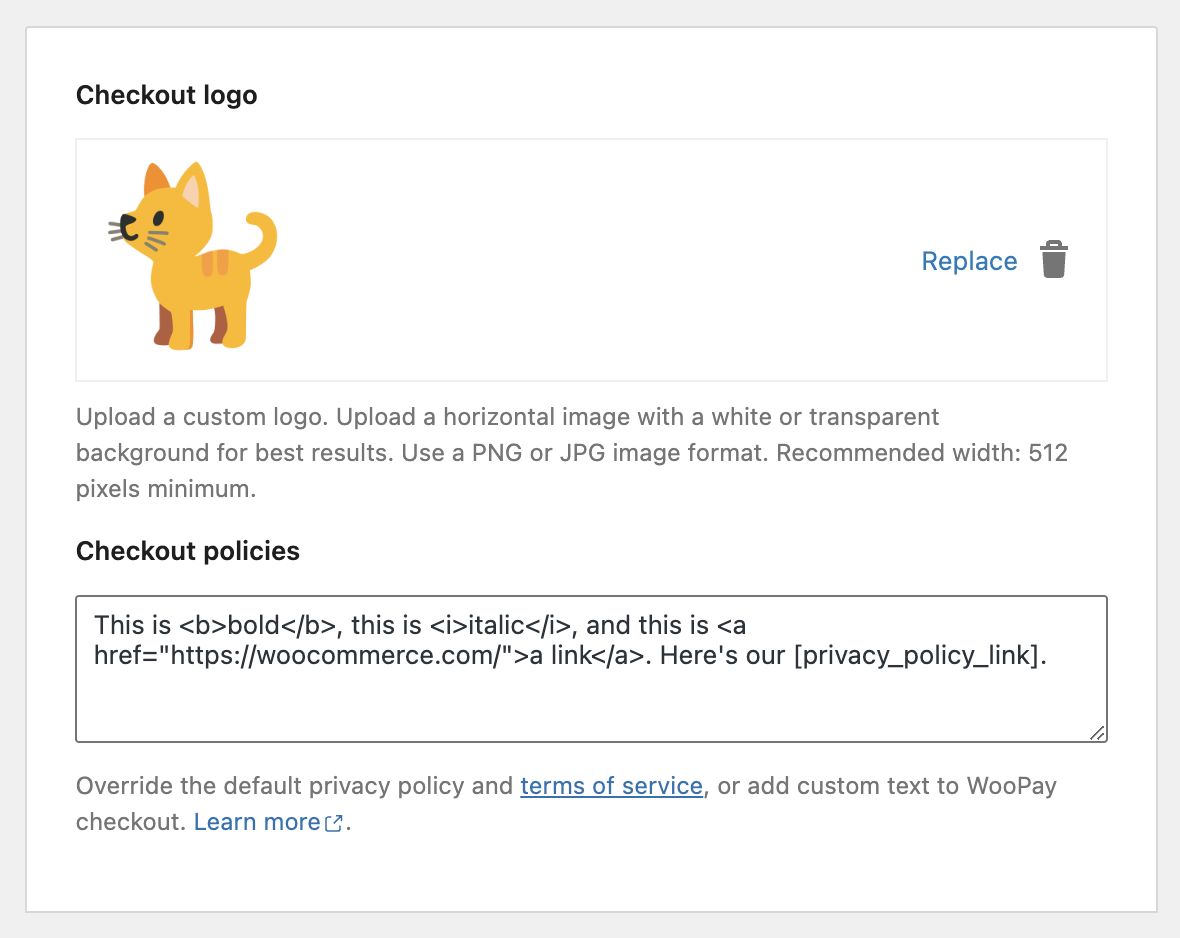
Task: Delete the checkout logo using trash icon
Action: pos(1054,260)
